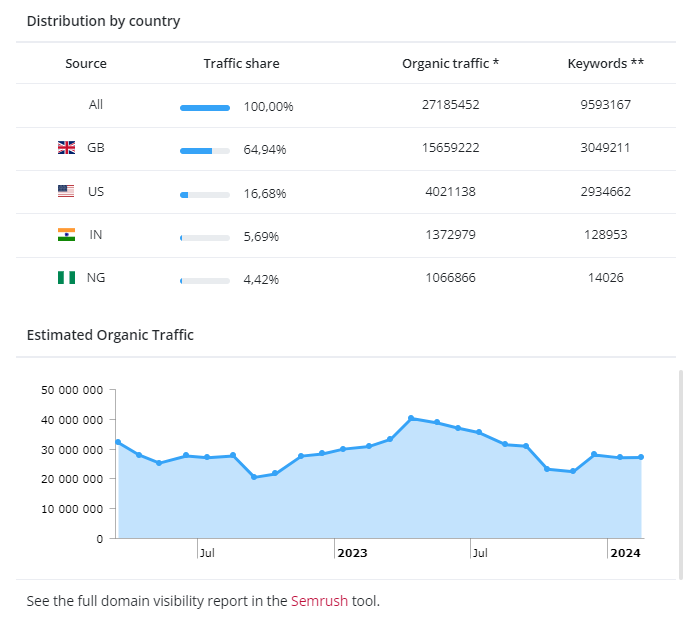690x619 pixels.
Task: Click the Traffic share column header
Action: point(241,63)
